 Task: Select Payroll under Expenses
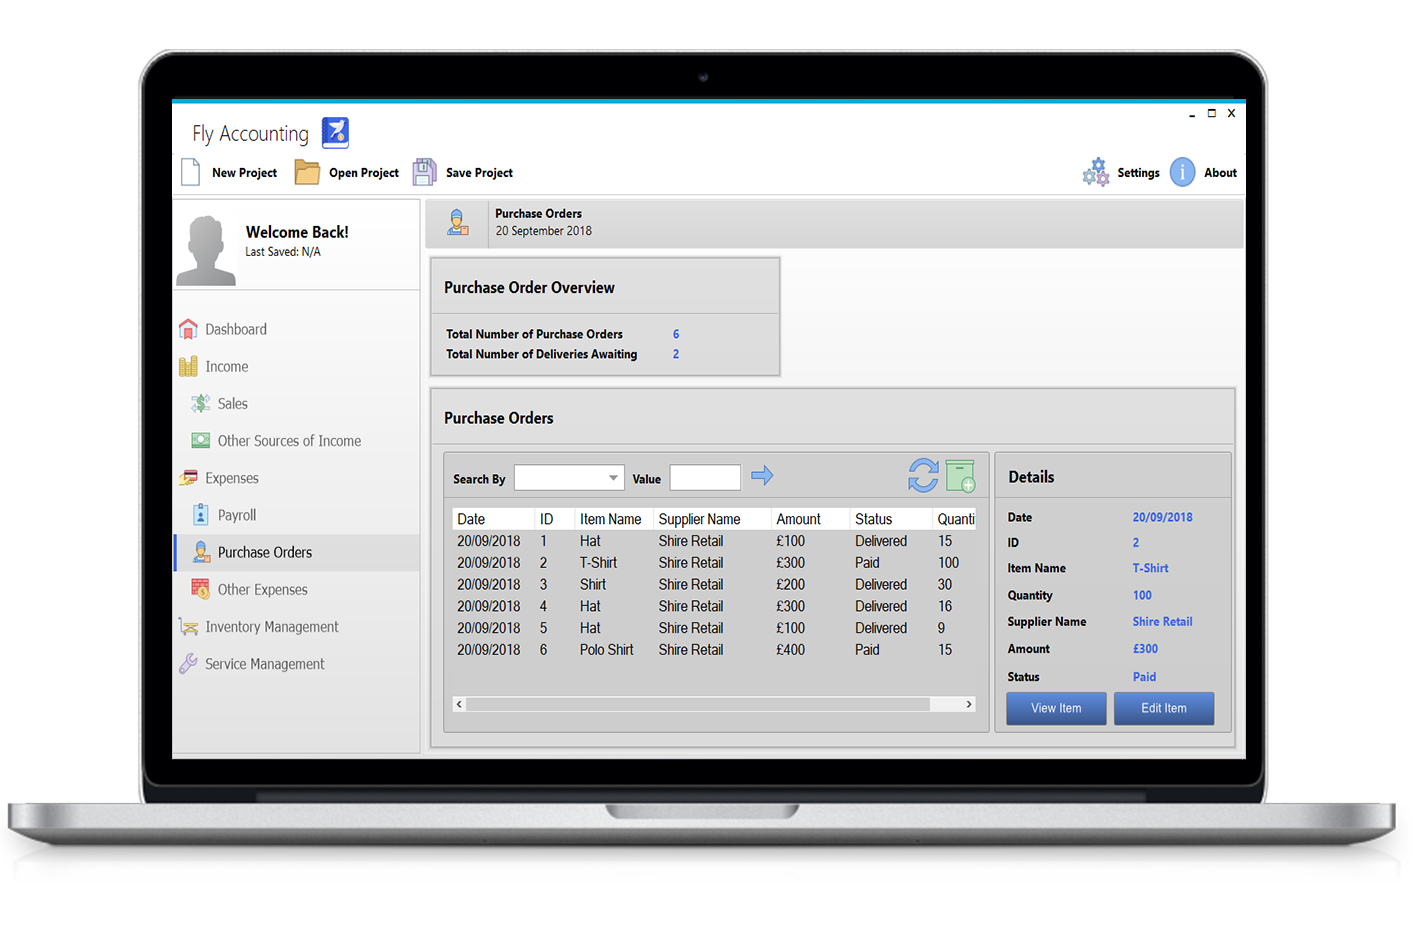237,515
